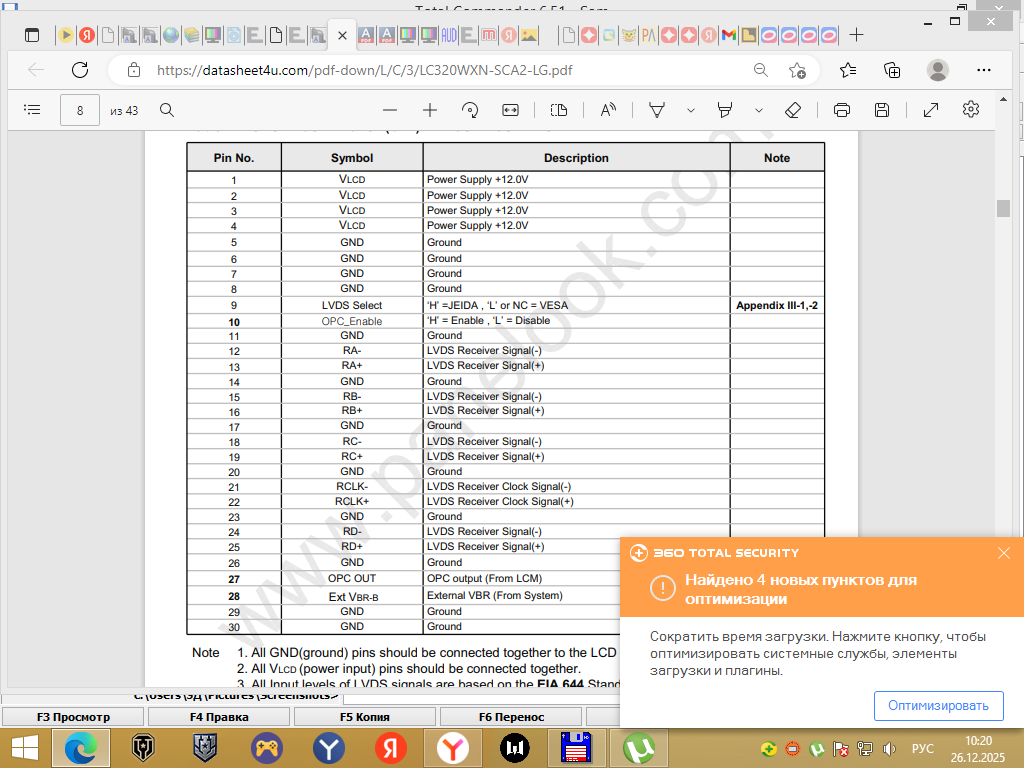The width and height of the screenshot is (1024, 768).
Task: Click the PDF search magnifier icon
Action: tap(167, 110)
